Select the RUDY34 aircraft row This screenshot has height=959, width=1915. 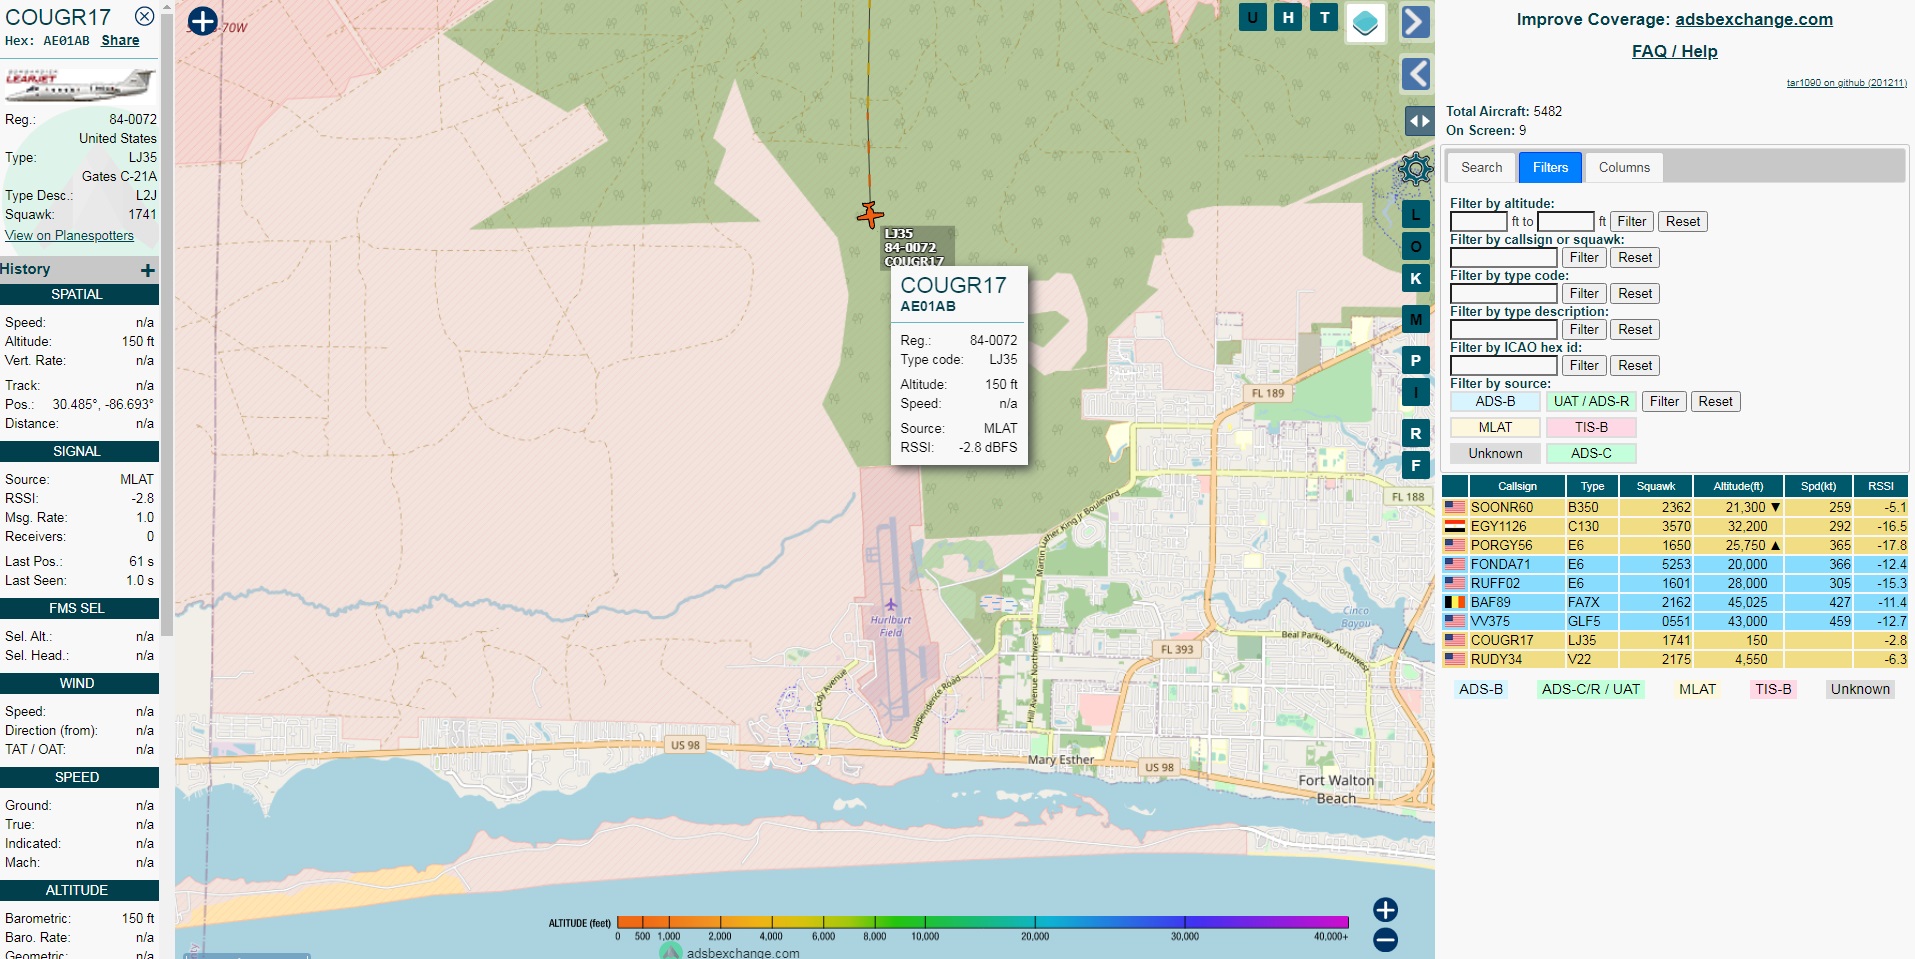(x=1675, y=659)
